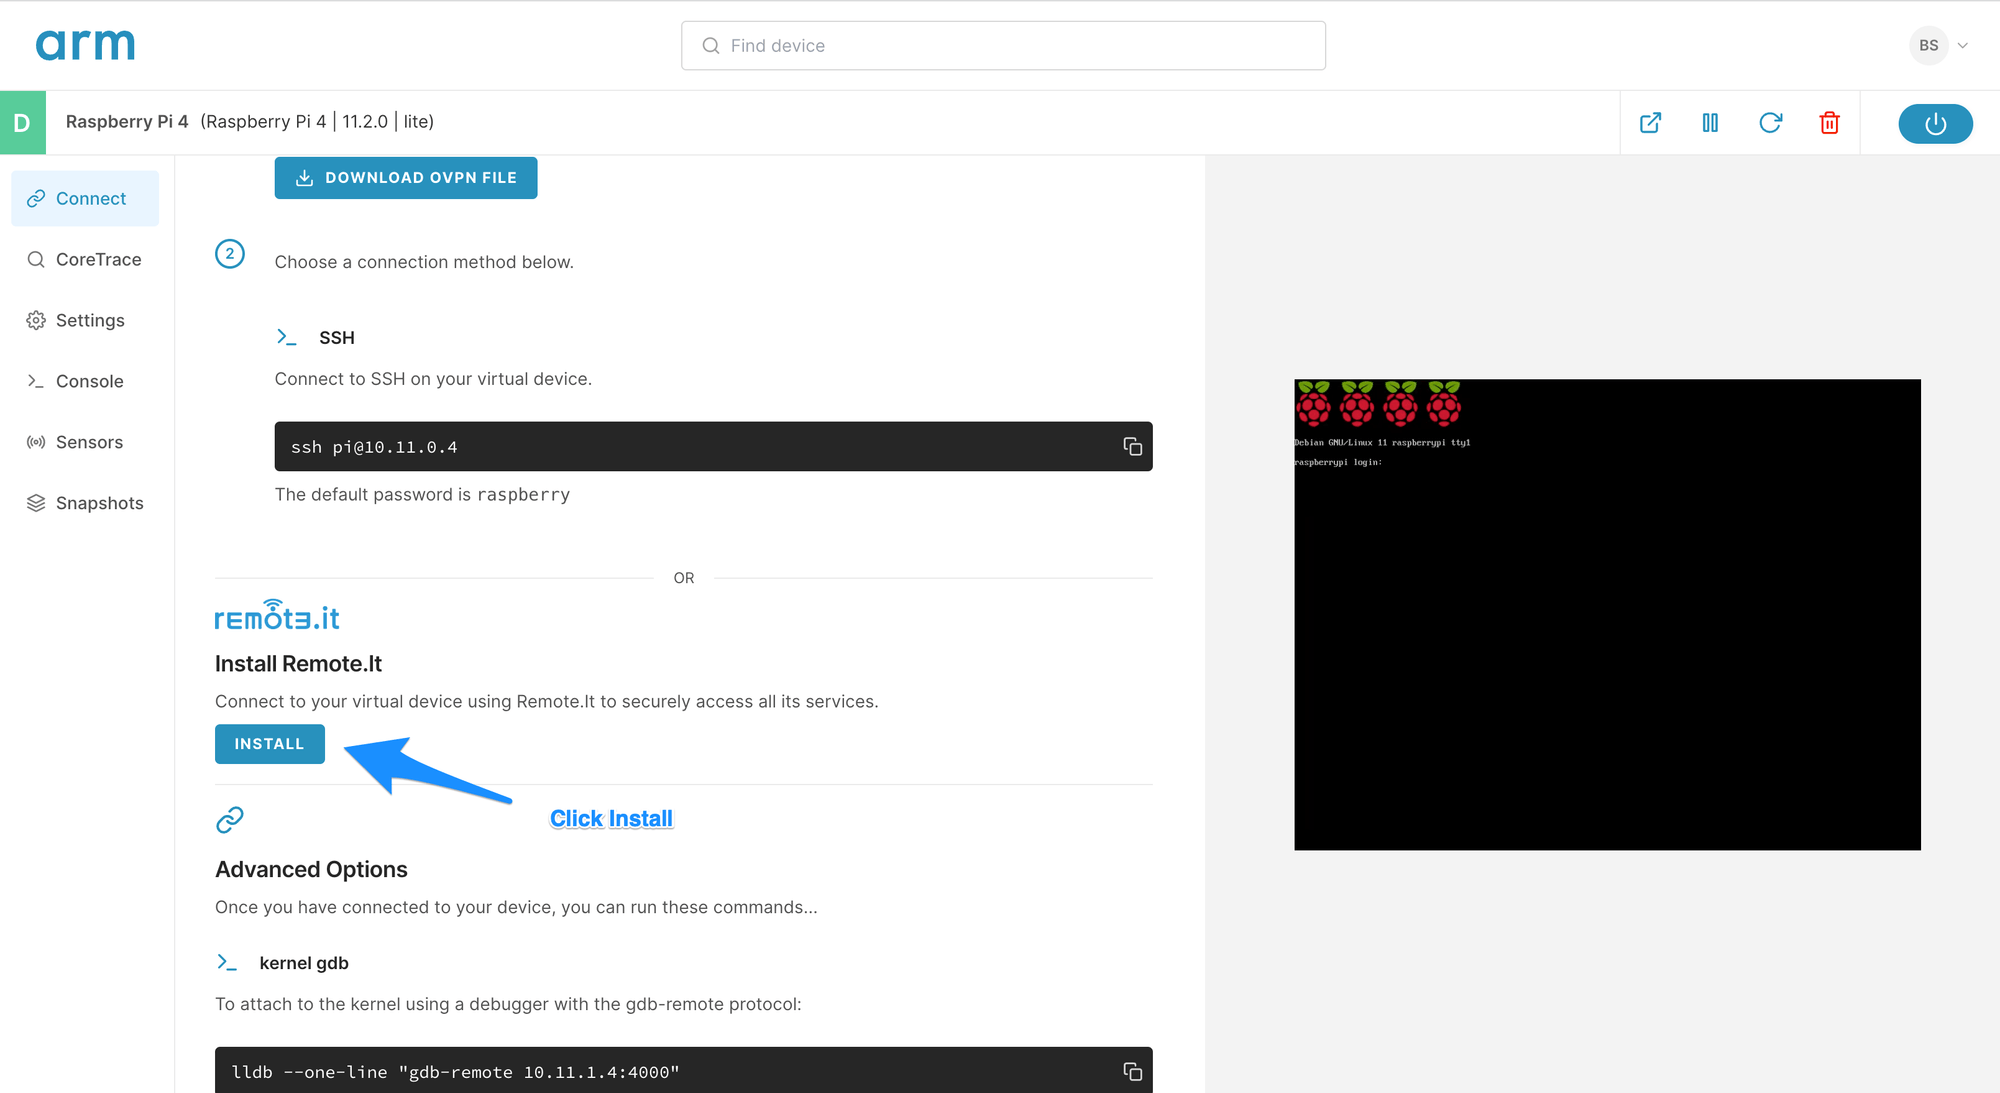Click the open in new window icon

click(x=1650, y=123)
